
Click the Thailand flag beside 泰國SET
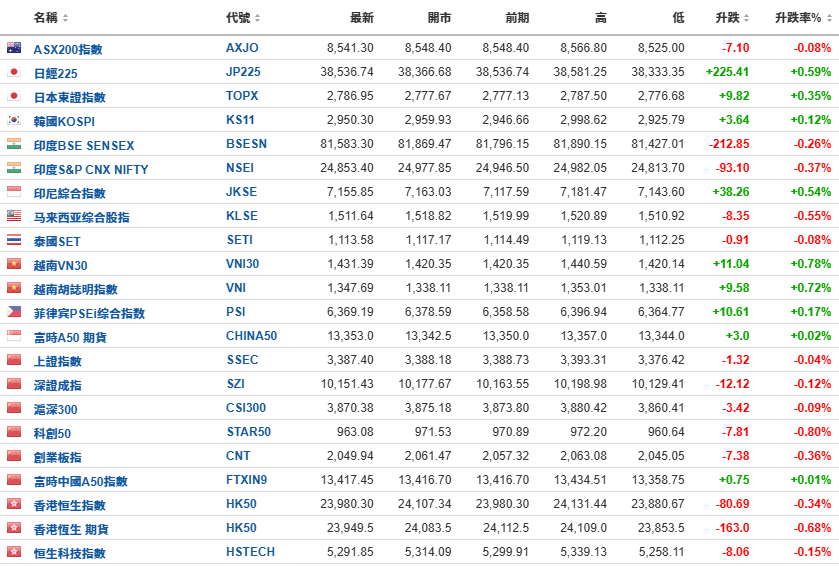click(x=14, y=240)
